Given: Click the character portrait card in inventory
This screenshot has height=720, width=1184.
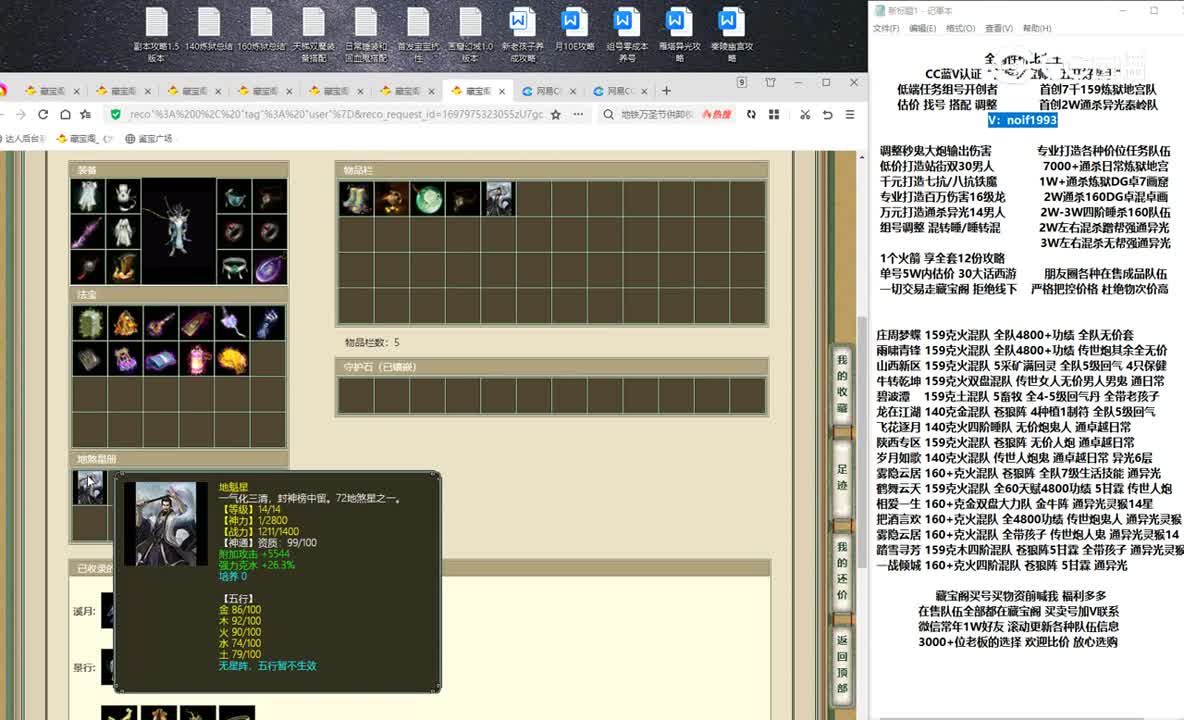Looking at the screenshot, I should [x=498, y=198].
